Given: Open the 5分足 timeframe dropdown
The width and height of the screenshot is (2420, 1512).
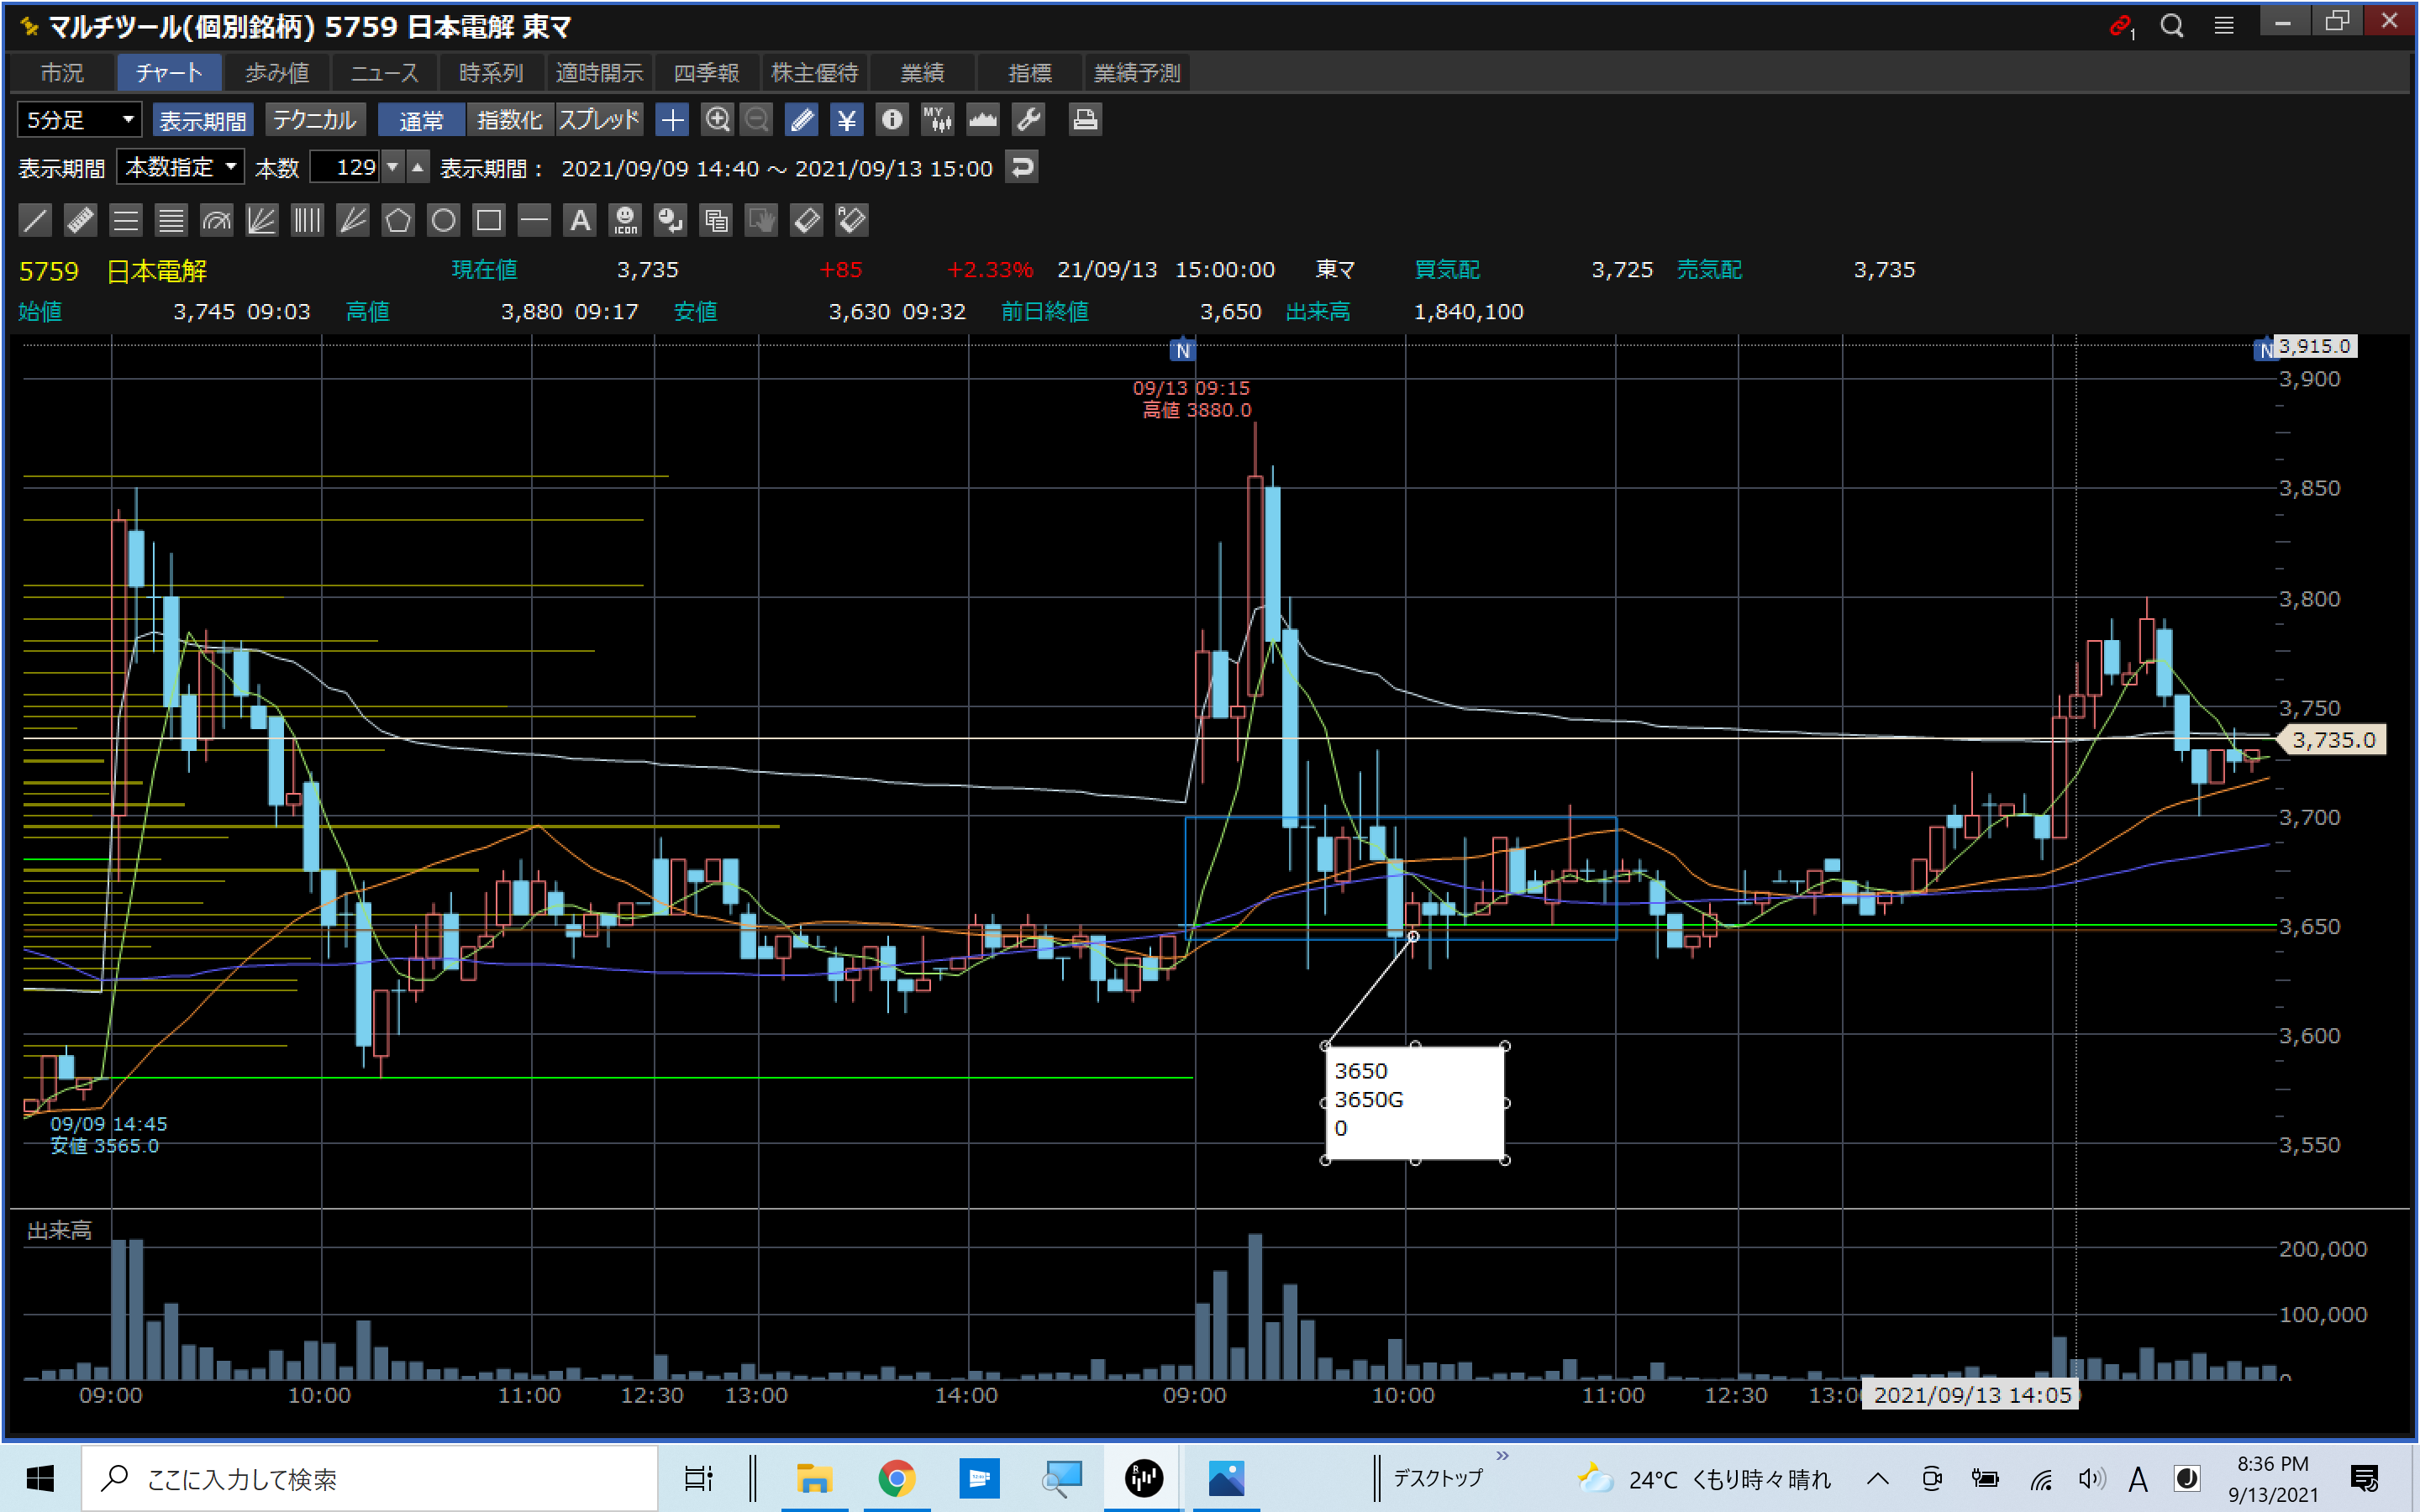Looking at the screenshot, I should (x=79, y=120).
